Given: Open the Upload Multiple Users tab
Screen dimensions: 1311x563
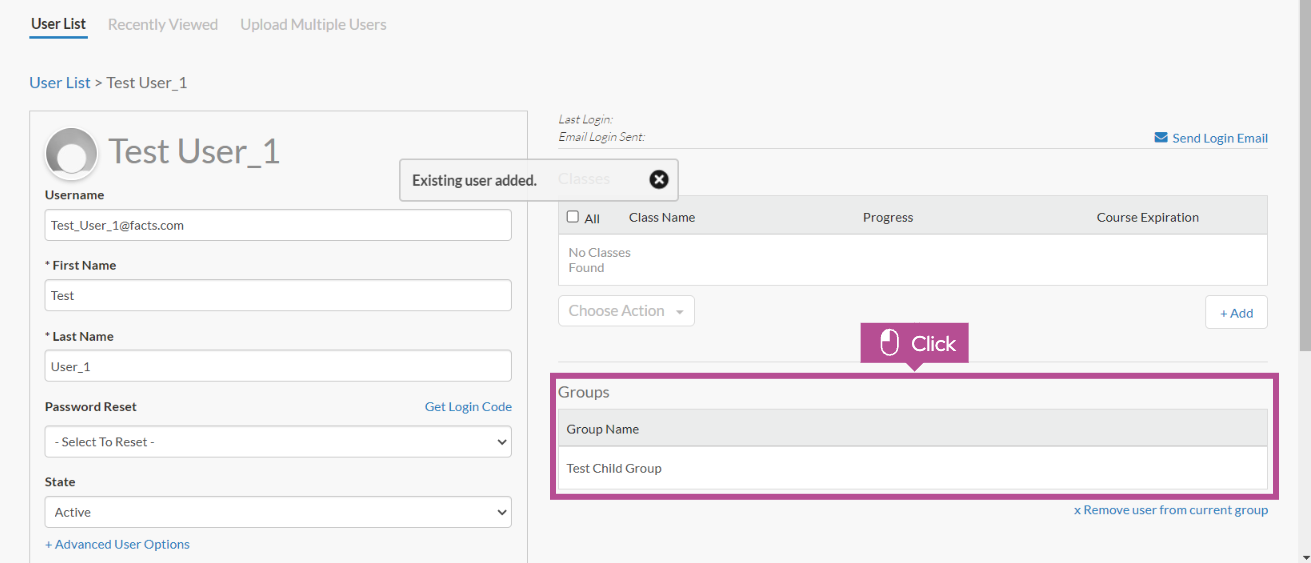Looking at the screenshot, I should point(313,24).
